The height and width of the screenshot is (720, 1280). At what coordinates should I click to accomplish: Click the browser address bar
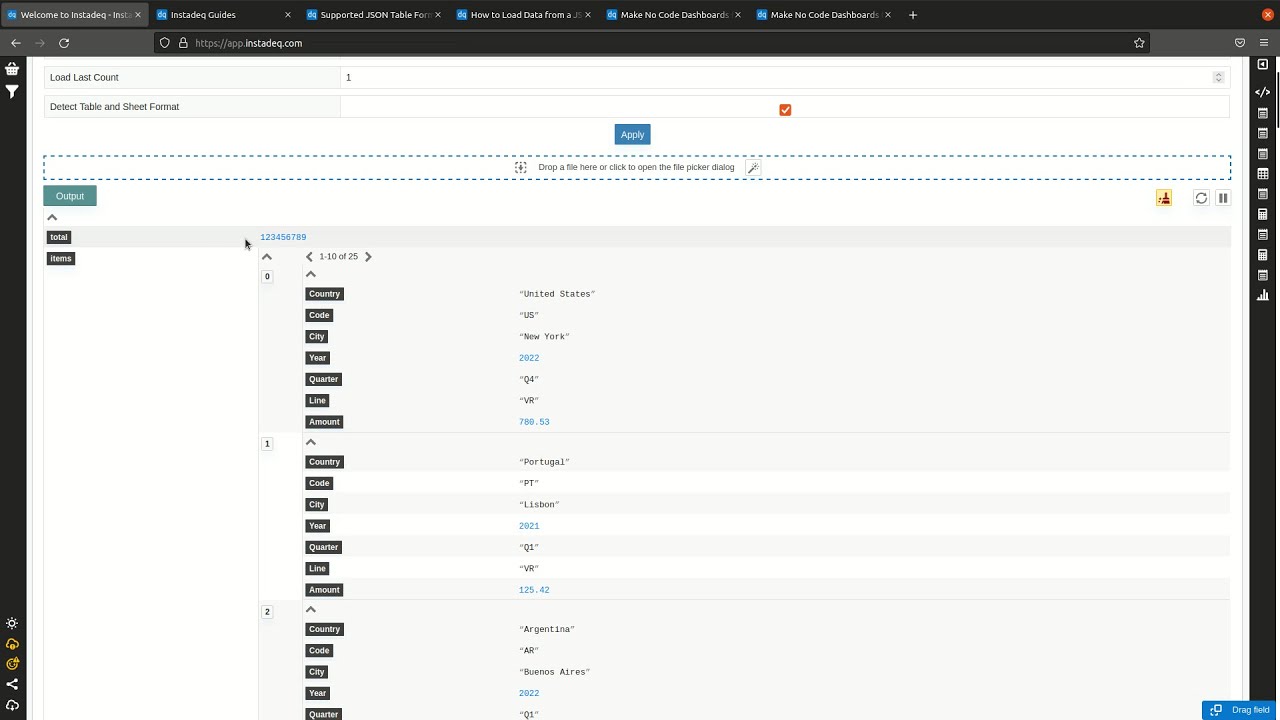650,43
